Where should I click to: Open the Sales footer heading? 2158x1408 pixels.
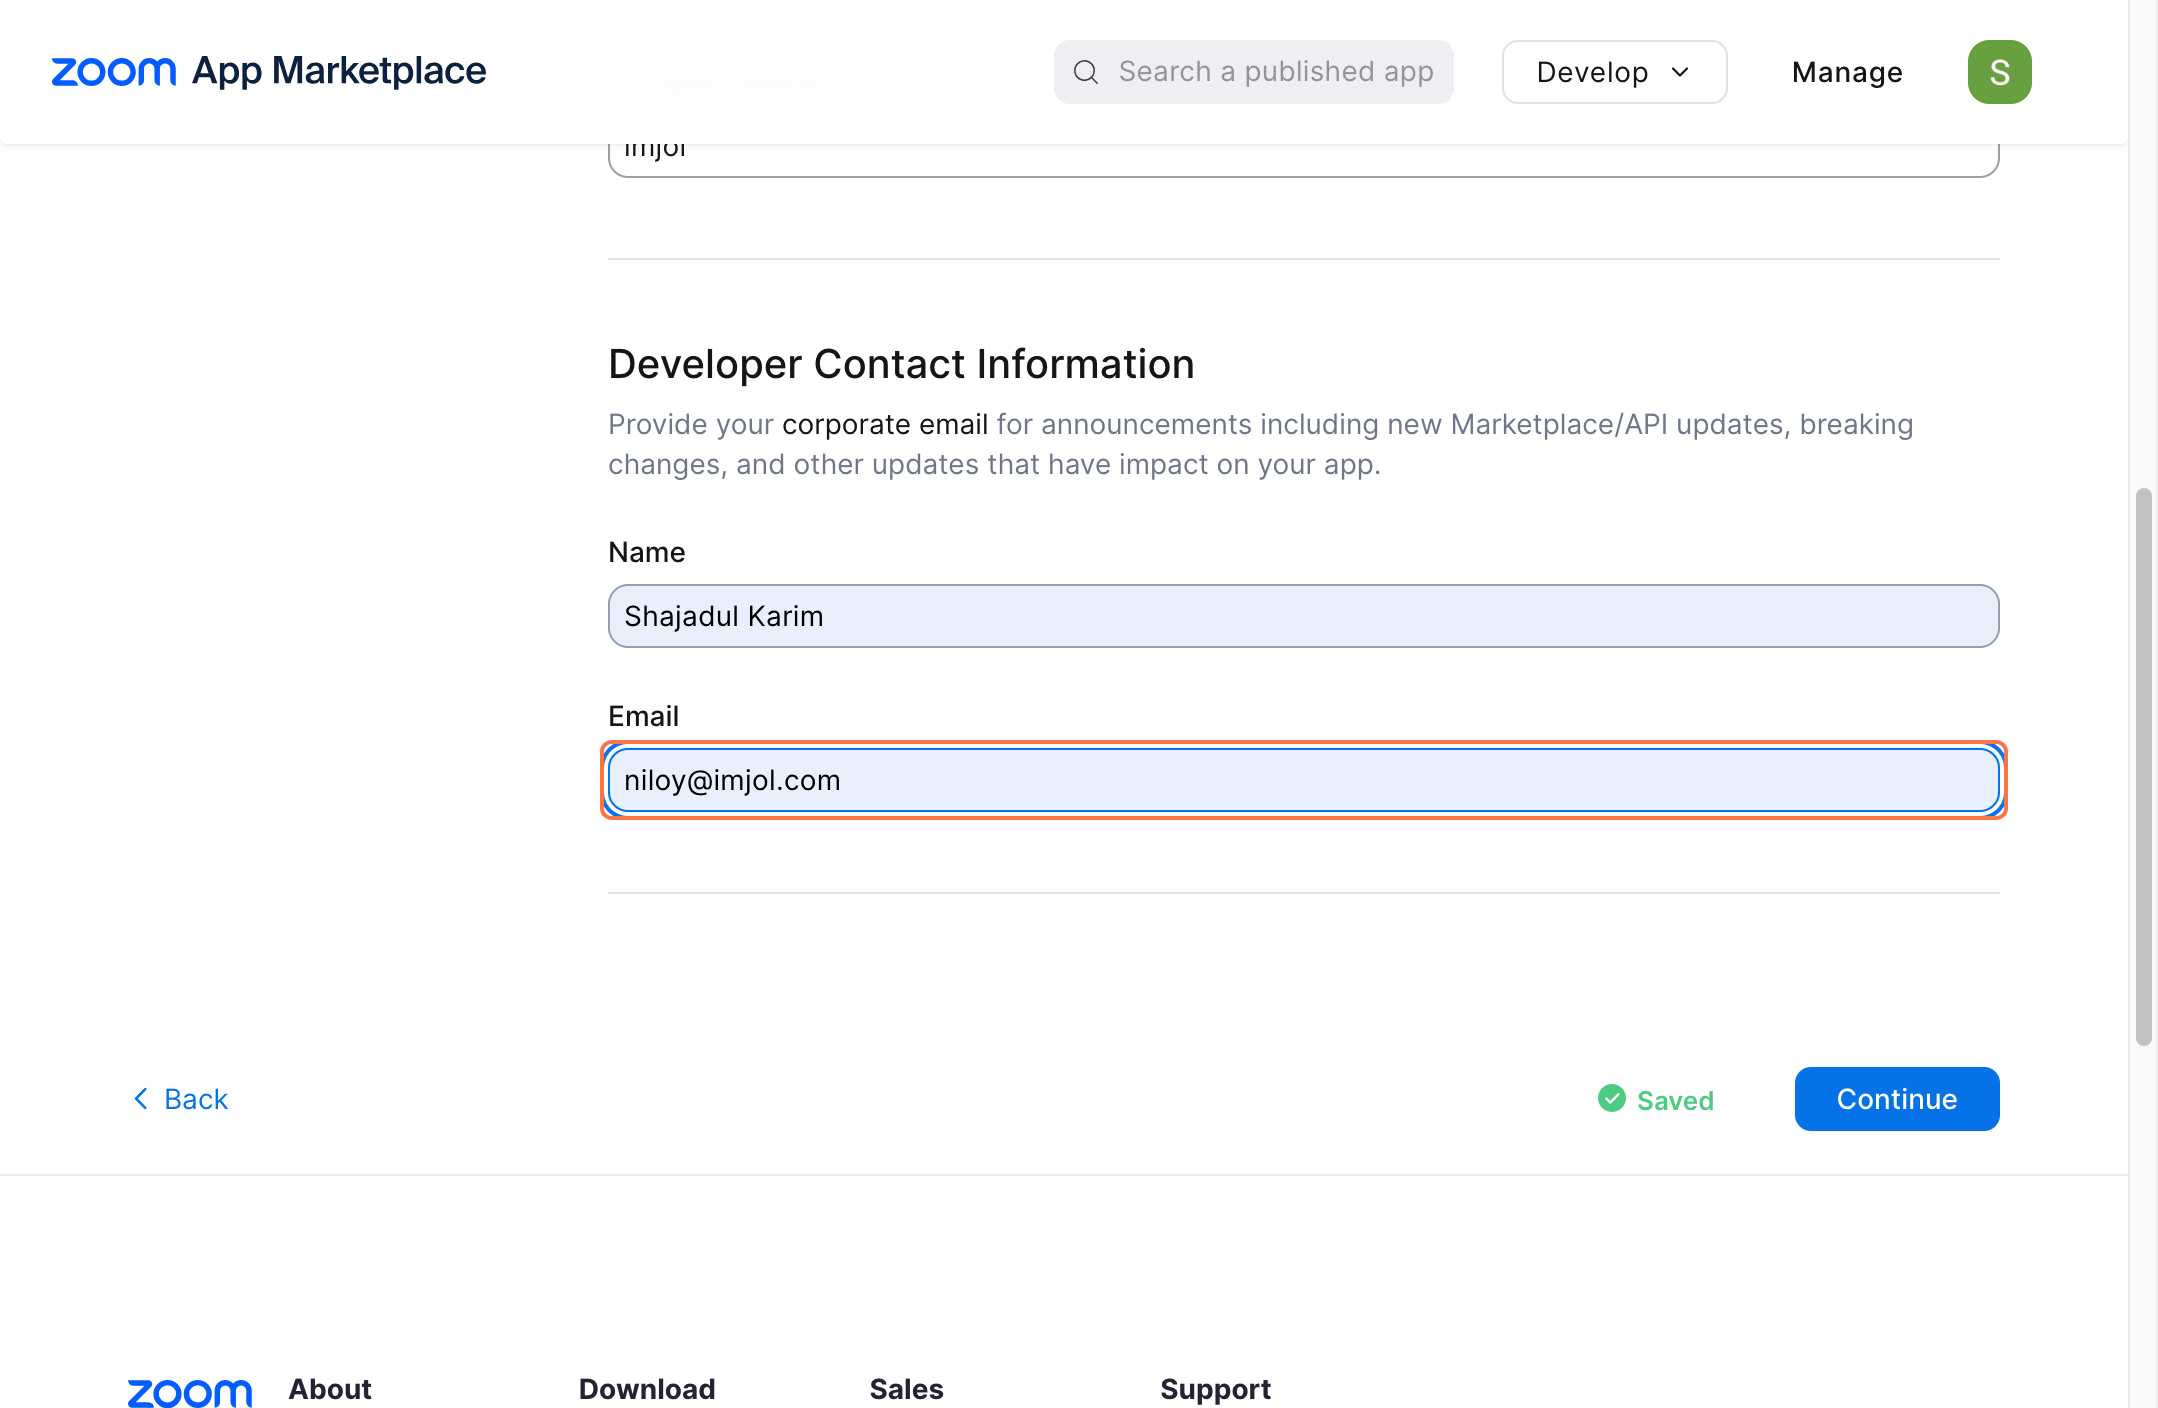click(907, 1389)
